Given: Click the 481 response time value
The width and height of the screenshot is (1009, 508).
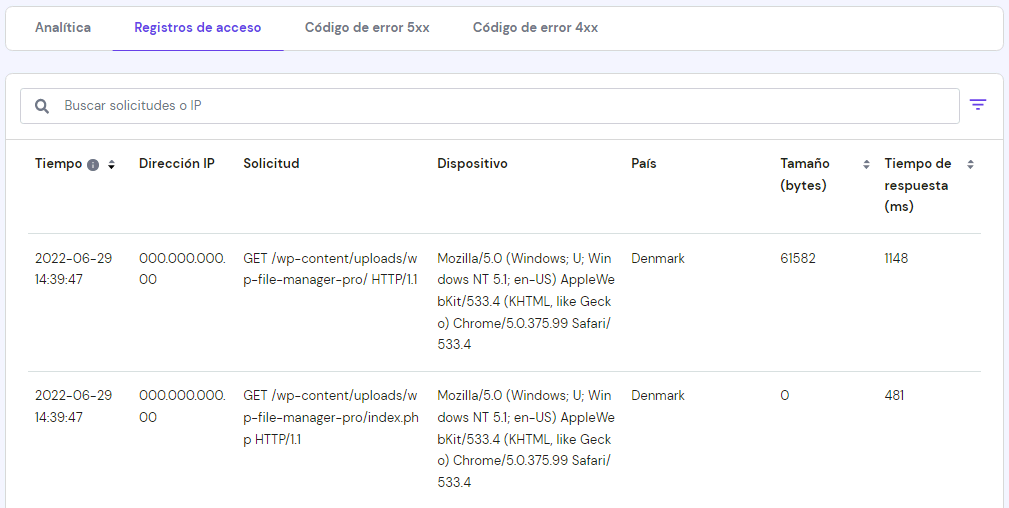Looking at the screenshot, I should [x=894, y=396].
